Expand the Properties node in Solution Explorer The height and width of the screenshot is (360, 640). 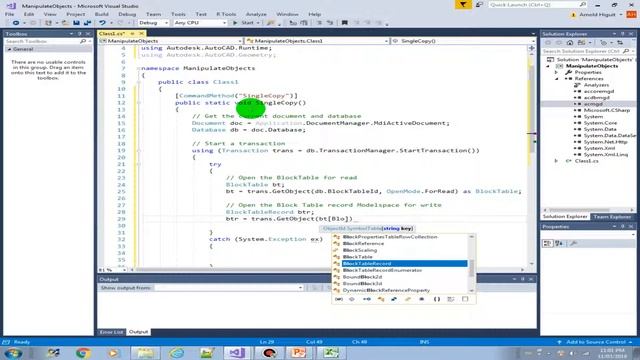click(556, 72)
